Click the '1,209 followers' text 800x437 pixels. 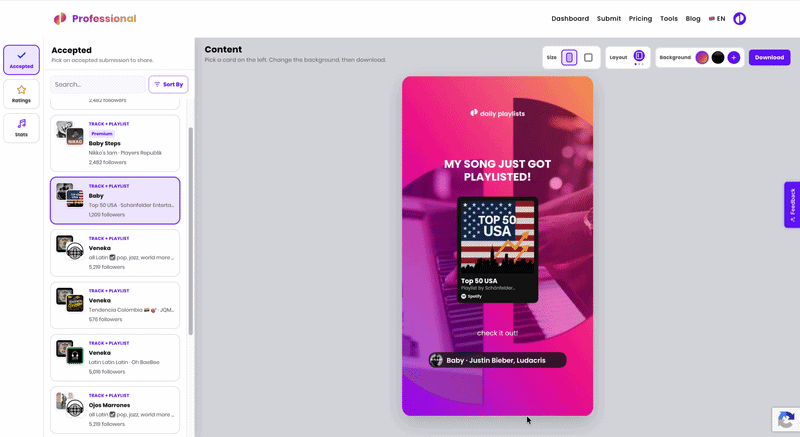[107, 215]
